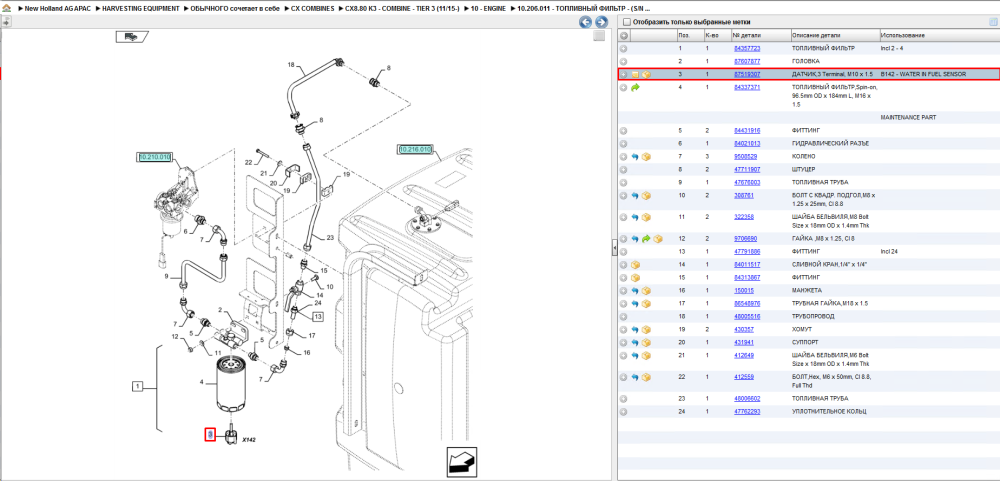Toggle the small square button at diagram top-right

pyautogui.click(x=599, y=36)
